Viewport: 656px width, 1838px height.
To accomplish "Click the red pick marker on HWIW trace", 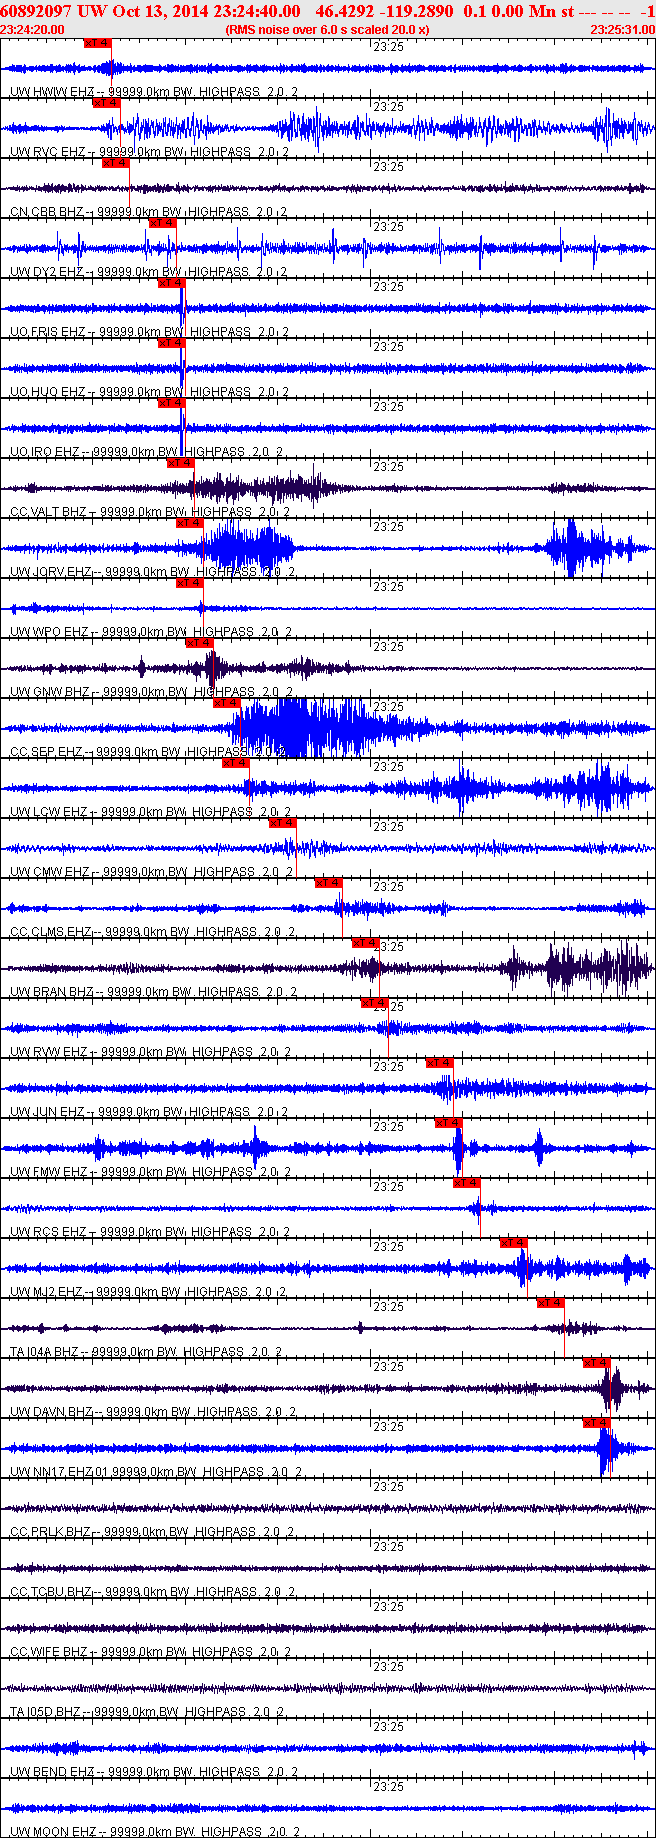I will (x=98, y=43).
